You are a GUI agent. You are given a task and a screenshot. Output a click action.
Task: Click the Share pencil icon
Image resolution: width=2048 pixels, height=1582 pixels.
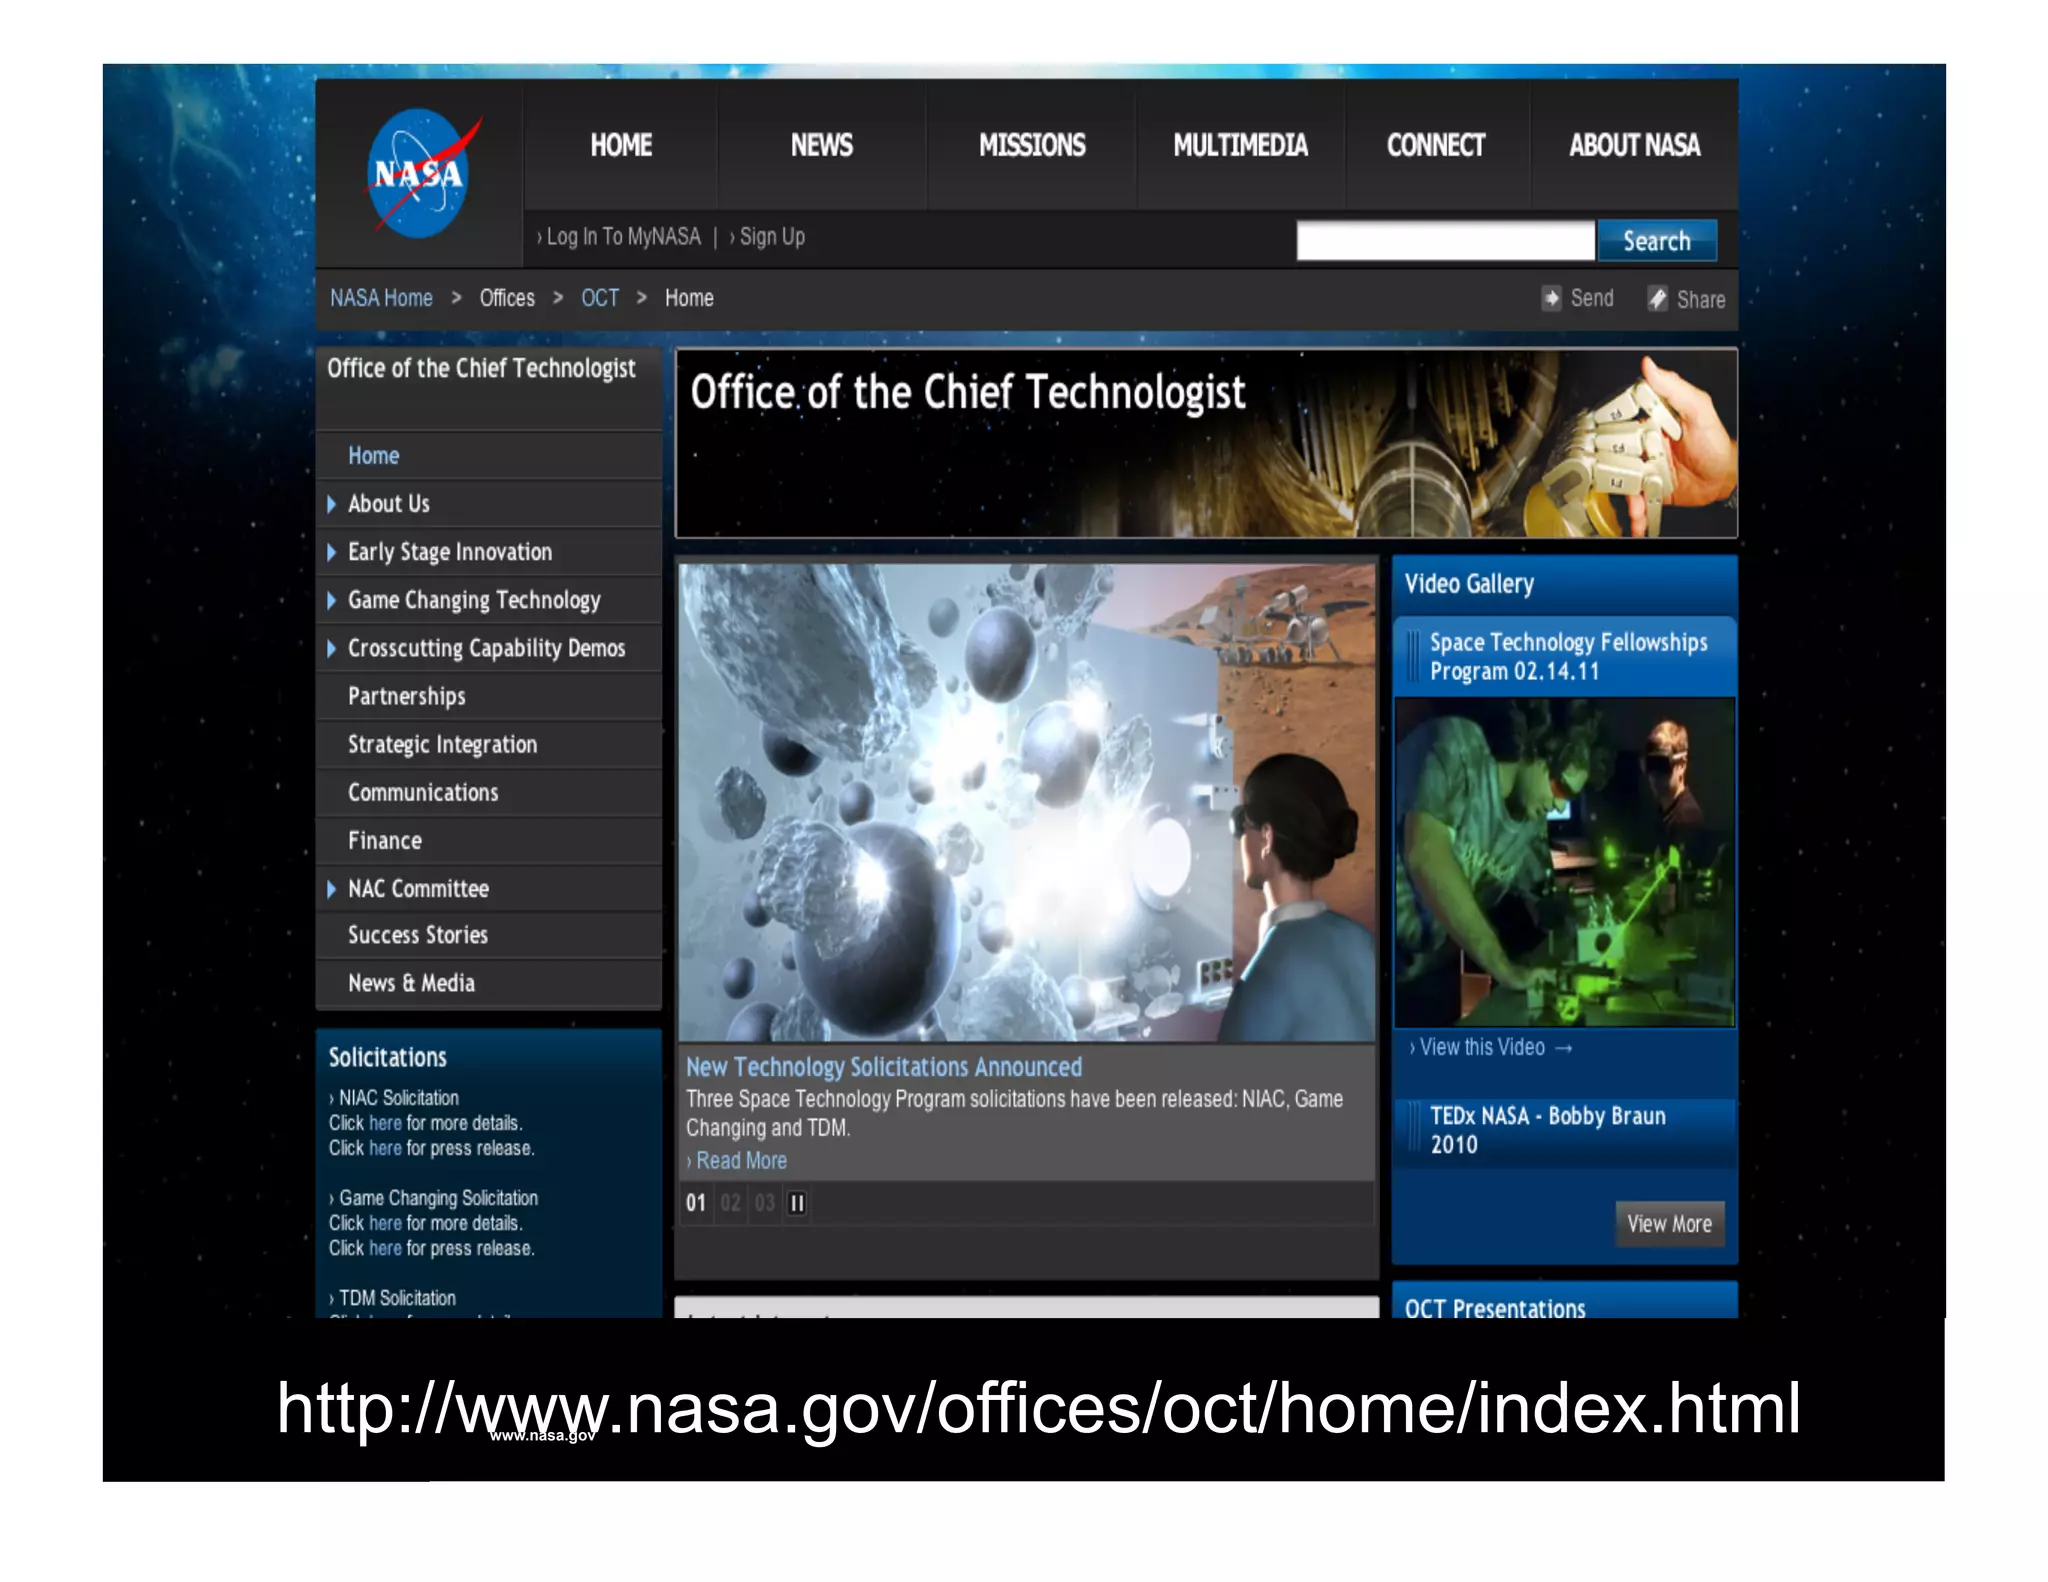pyautogui.click(x=1657, y=299)
